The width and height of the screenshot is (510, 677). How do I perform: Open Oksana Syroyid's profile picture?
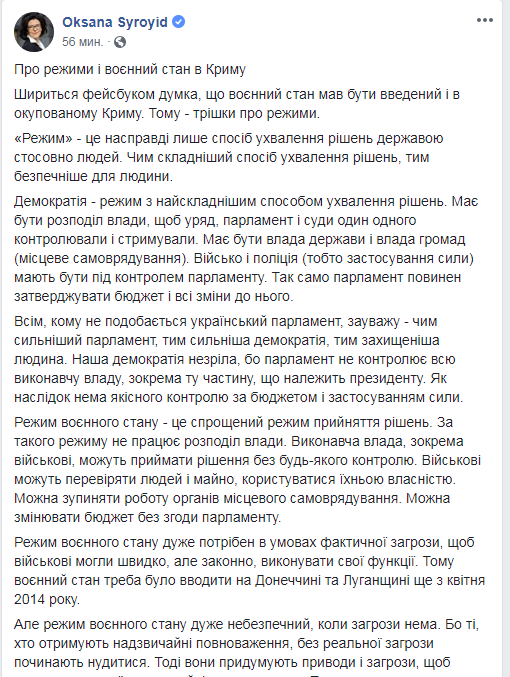[x=34, y=32]
